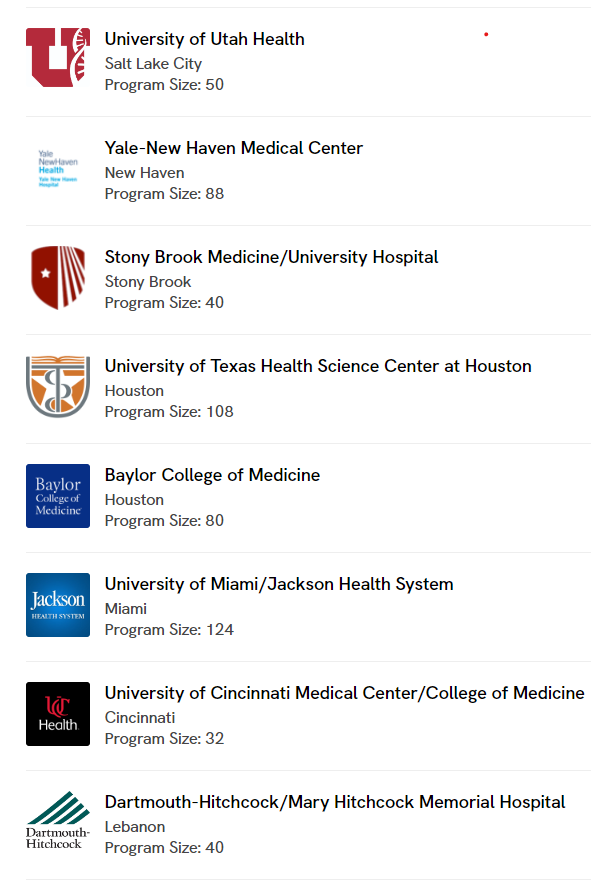This screenshot has height=885, width=591.
Task: Click the Salt Lake City location text
Action: 153,64
